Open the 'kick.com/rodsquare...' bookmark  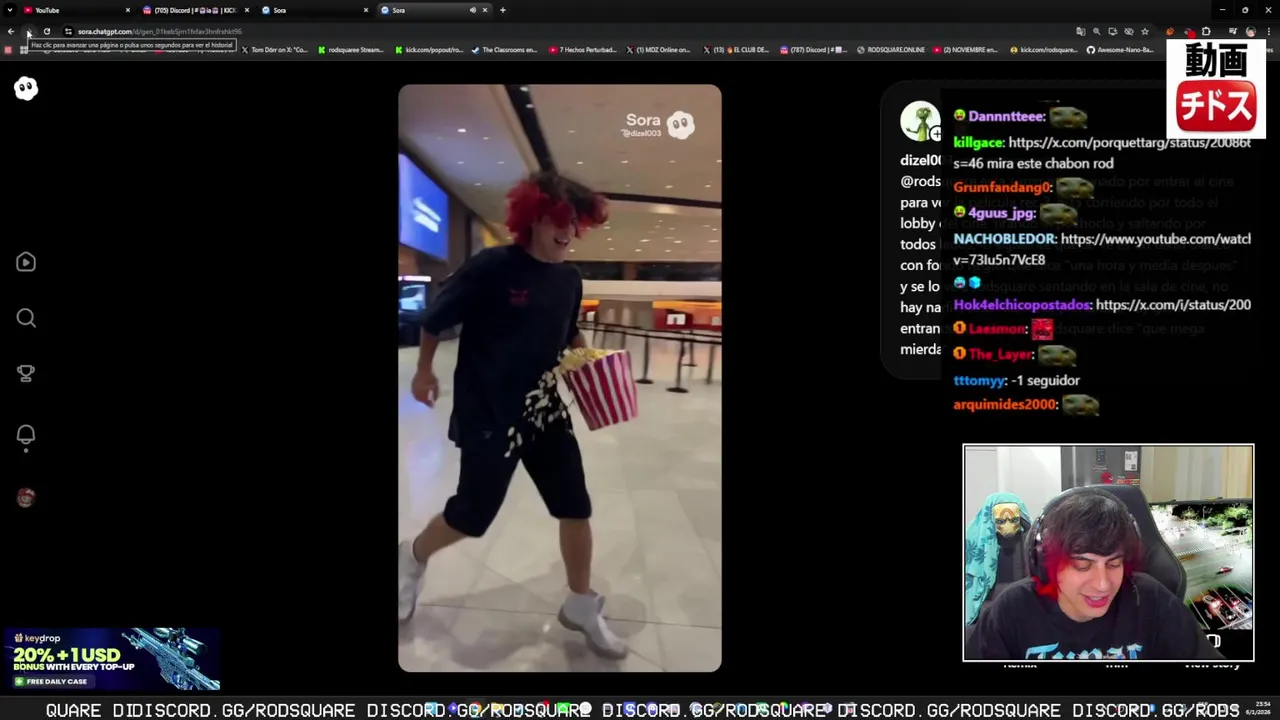tap(1044, 49)
